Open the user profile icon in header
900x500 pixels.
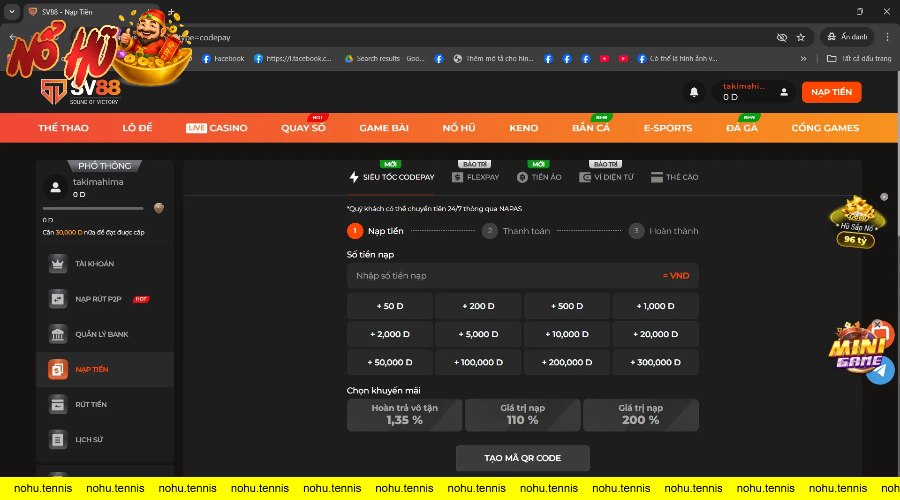click(x=784, y=92)
